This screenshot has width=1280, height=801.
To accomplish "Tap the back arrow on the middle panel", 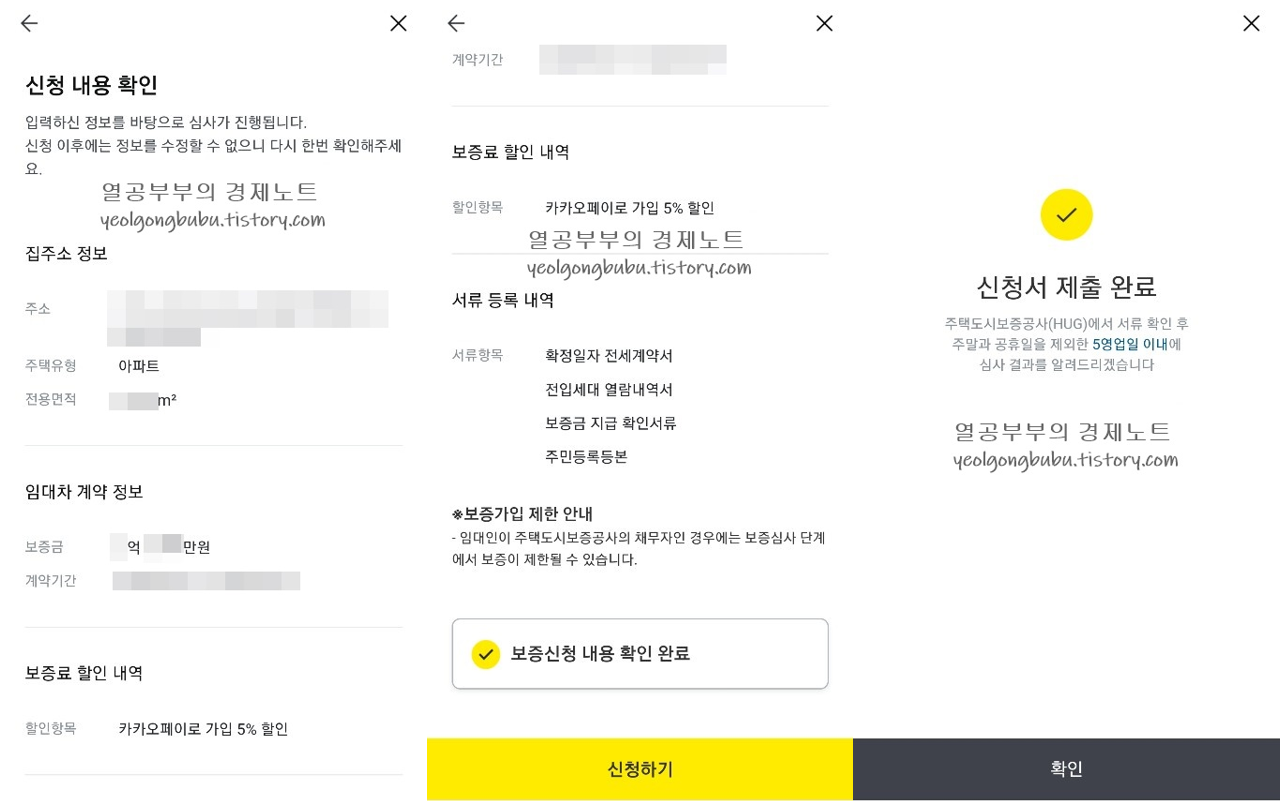I will (456, 23).
